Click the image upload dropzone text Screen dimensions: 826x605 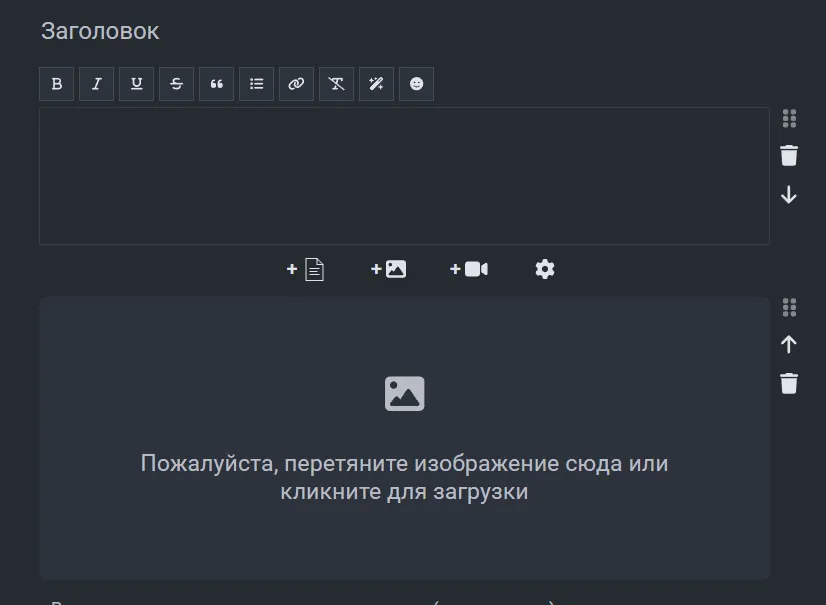point(404,477)
